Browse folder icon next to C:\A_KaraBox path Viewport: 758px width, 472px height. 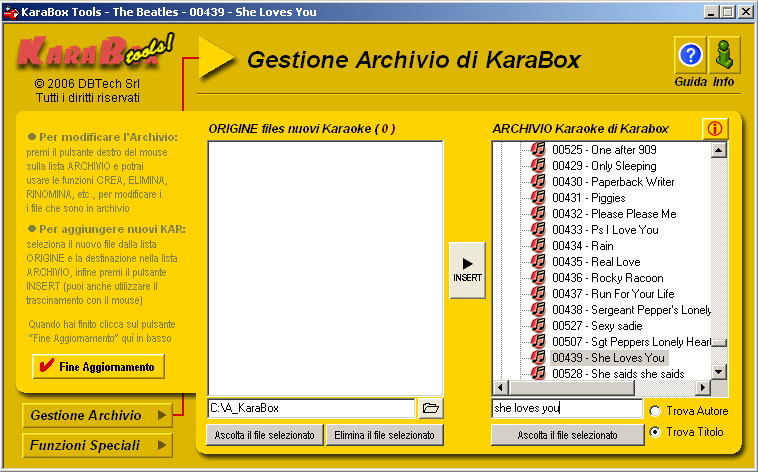click(x=430, y=408)
